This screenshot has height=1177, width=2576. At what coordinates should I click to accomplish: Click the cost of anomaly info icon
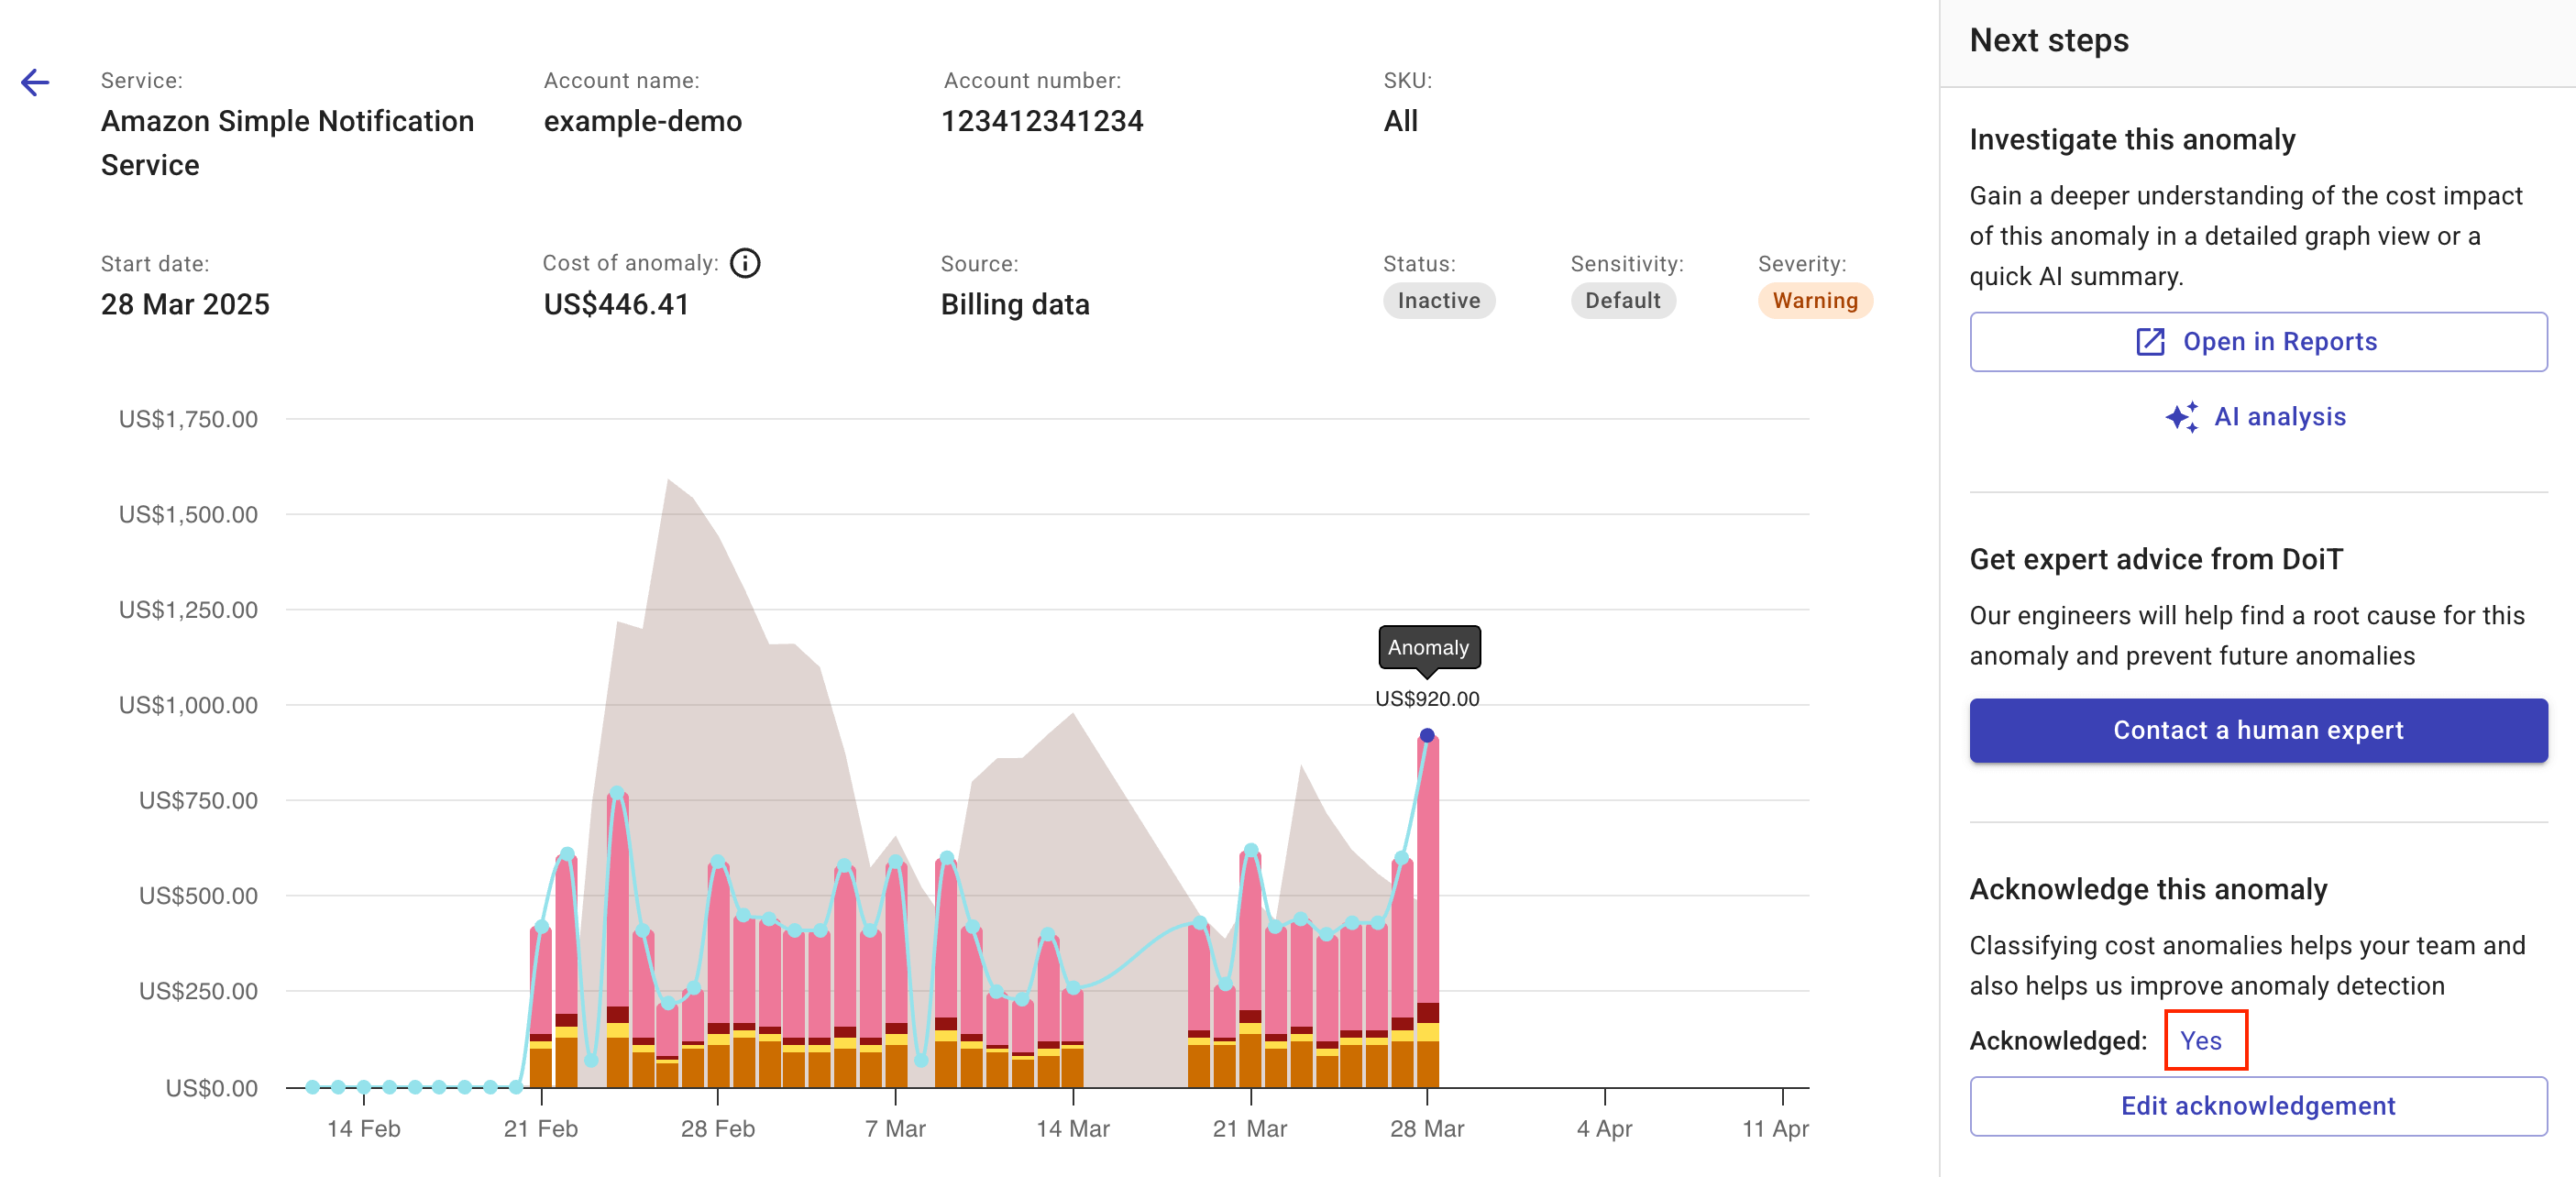click(x=745, y=263)
